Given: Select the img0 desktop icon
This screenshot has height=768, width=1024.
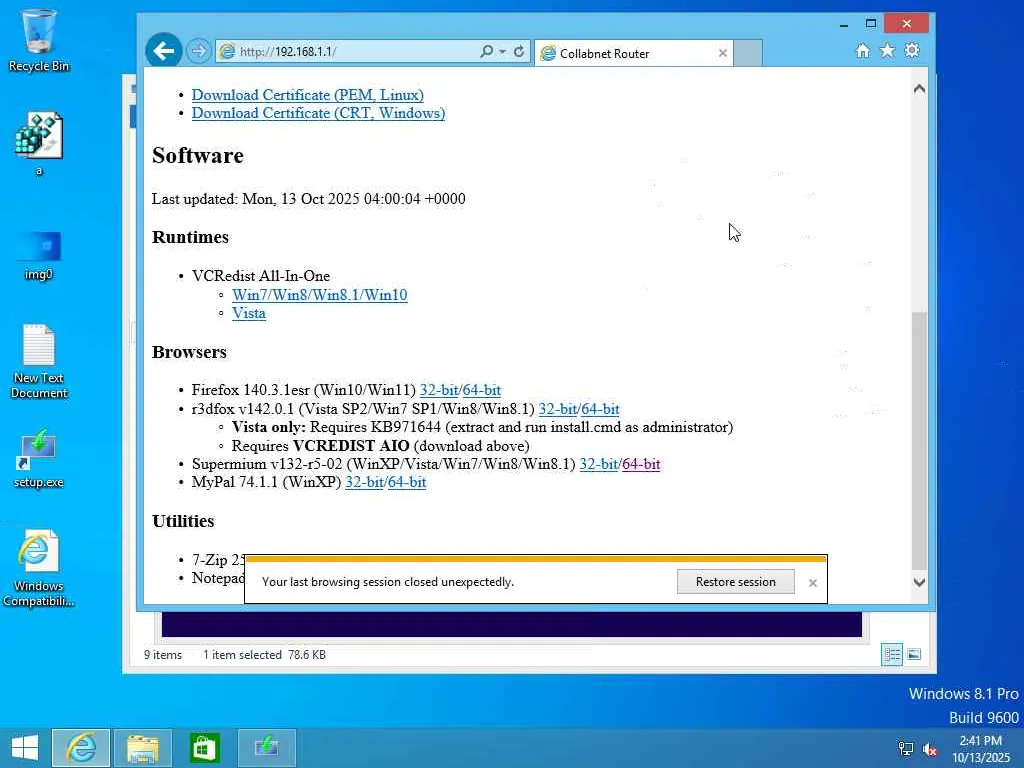Looking at the screenshot, I should 39,255.
